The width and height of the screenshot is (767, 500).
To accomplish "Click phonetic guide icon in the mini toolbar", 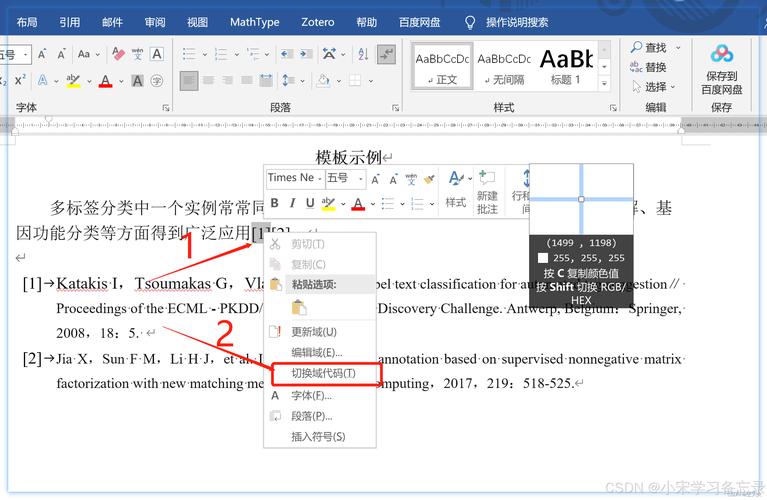I will coord(411,179).
